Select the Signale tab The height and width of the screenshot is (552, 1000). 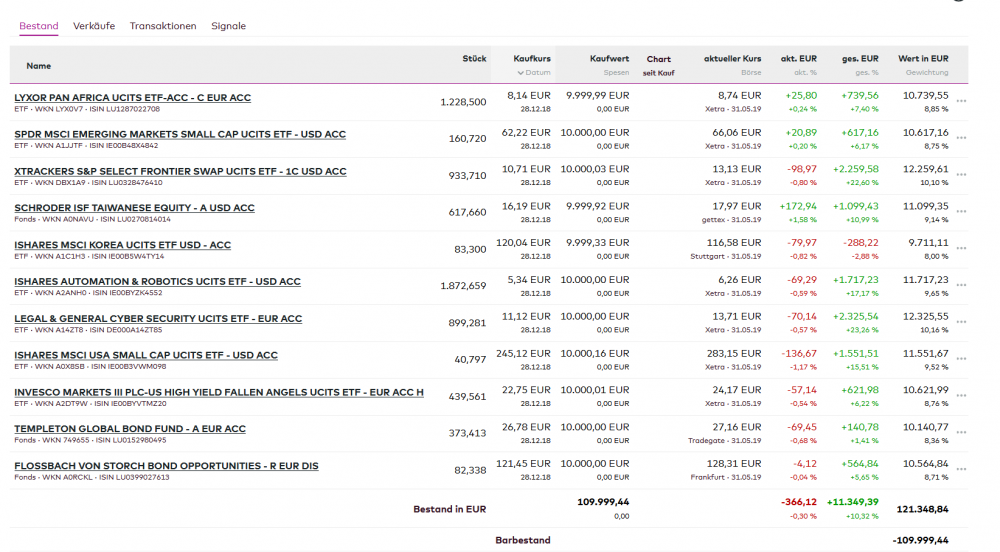pyautogui.click(x=228, y=26)
